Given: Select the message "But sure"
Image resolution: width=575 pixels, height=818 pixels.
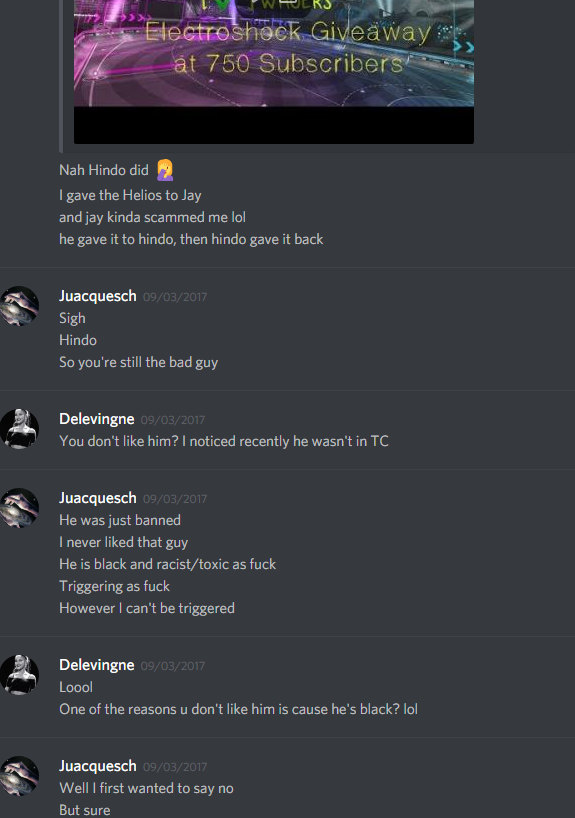Looking at the screenshot, I should [x=85, y=810].
